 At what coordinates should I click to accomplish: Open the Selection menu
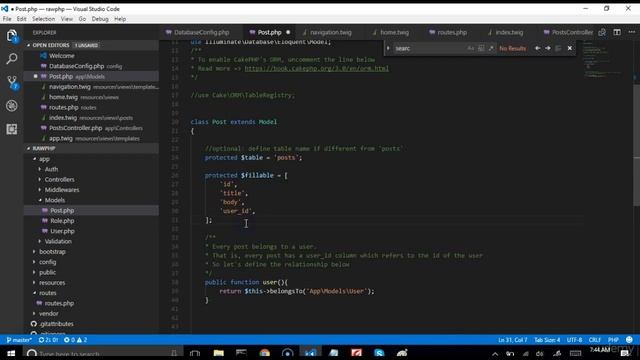pos(43,19)
